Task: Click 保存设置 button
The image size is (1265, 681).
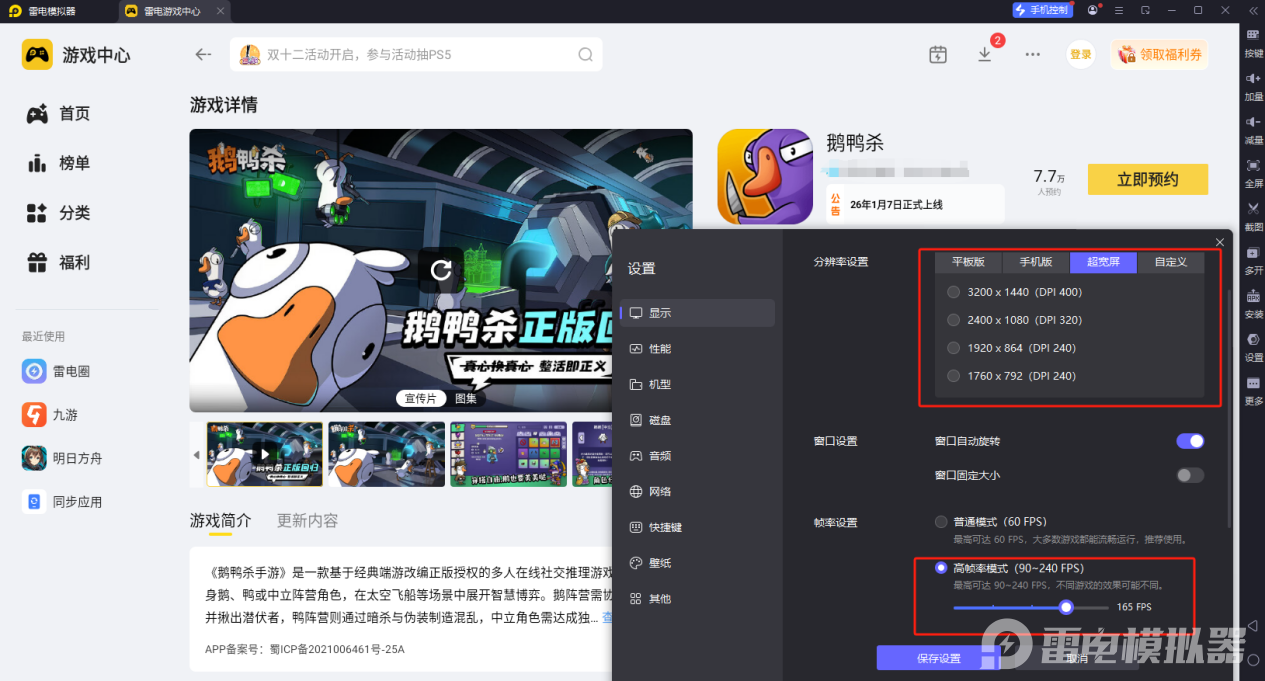Action: tap(938, 658)
